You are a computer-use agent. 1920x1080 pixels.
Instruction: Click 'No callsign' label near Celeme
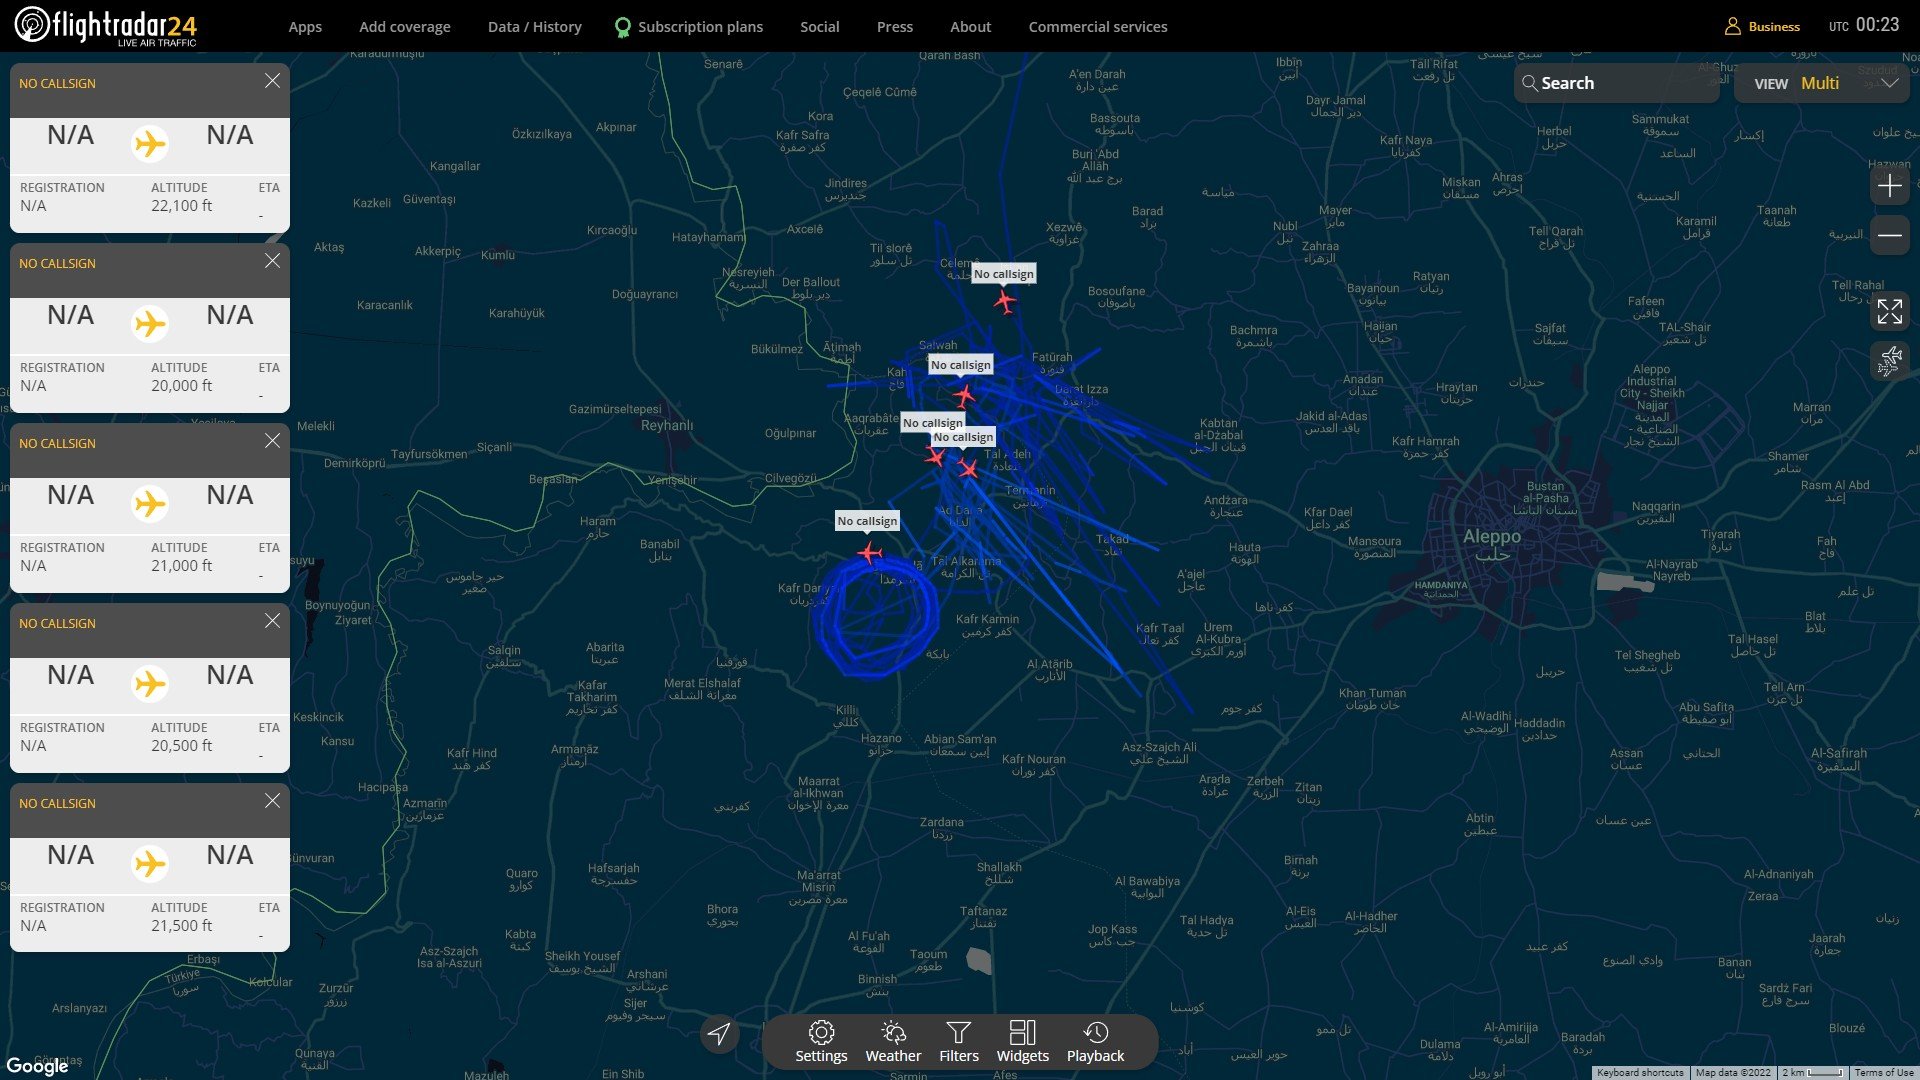[x=1004, y=274]
